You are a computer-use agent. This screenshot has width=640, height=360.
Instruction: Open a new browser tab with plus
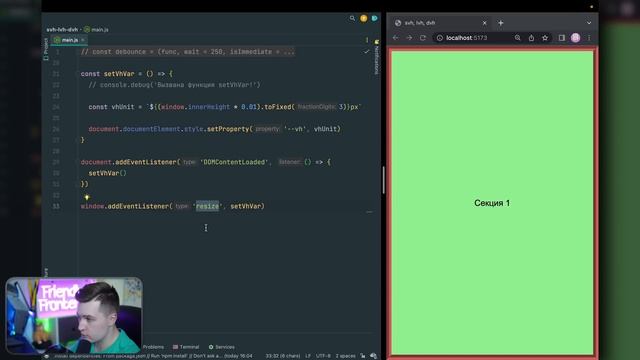[500, 23]
